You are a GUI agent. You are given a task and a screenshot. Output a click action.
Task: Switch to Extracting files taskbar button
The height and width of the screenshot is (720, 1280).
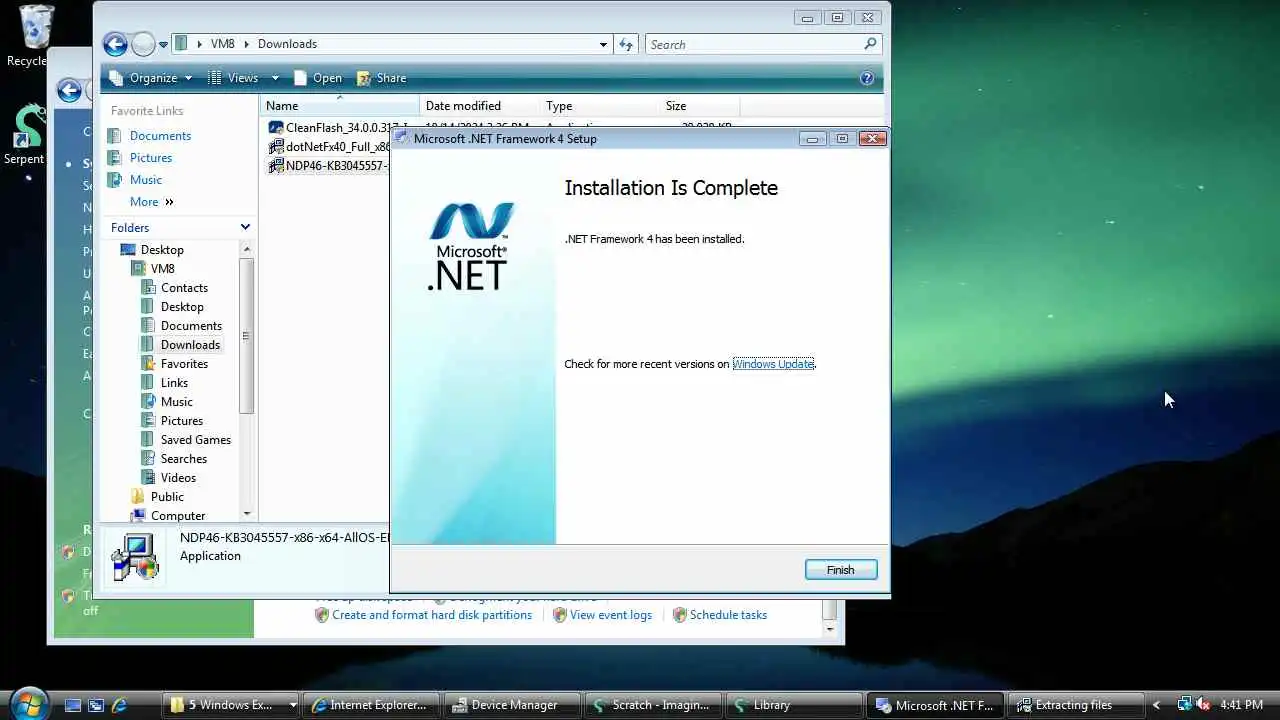(x=1074, y=705)
